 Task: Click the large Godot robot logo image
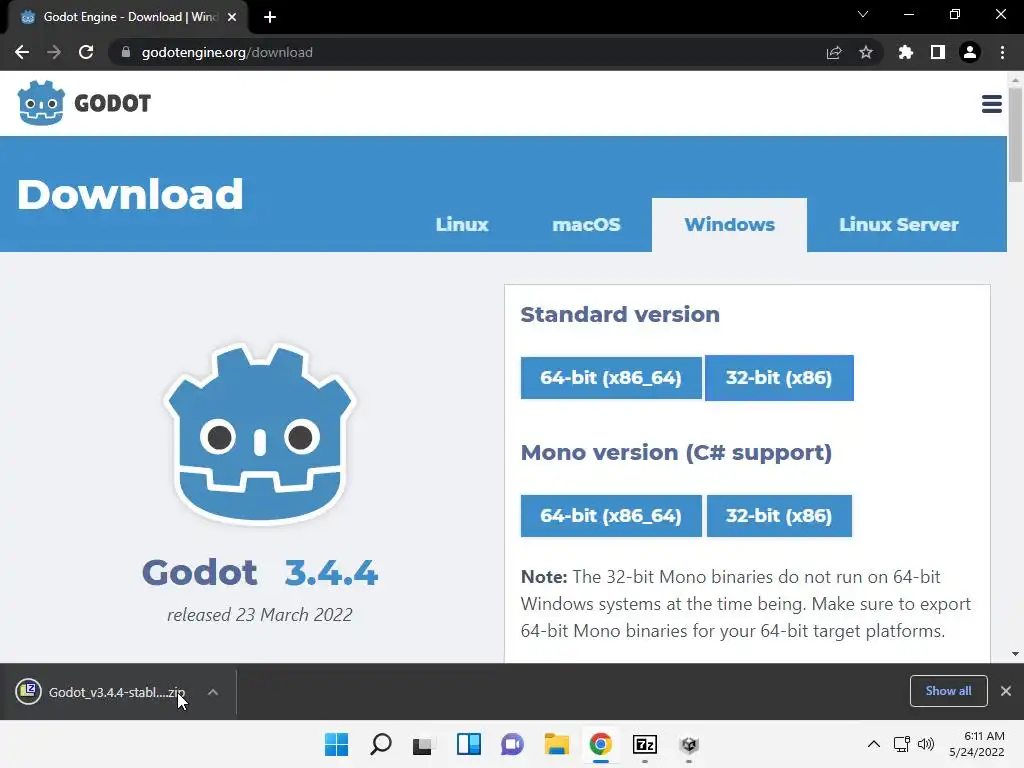(x=260, y=434)
